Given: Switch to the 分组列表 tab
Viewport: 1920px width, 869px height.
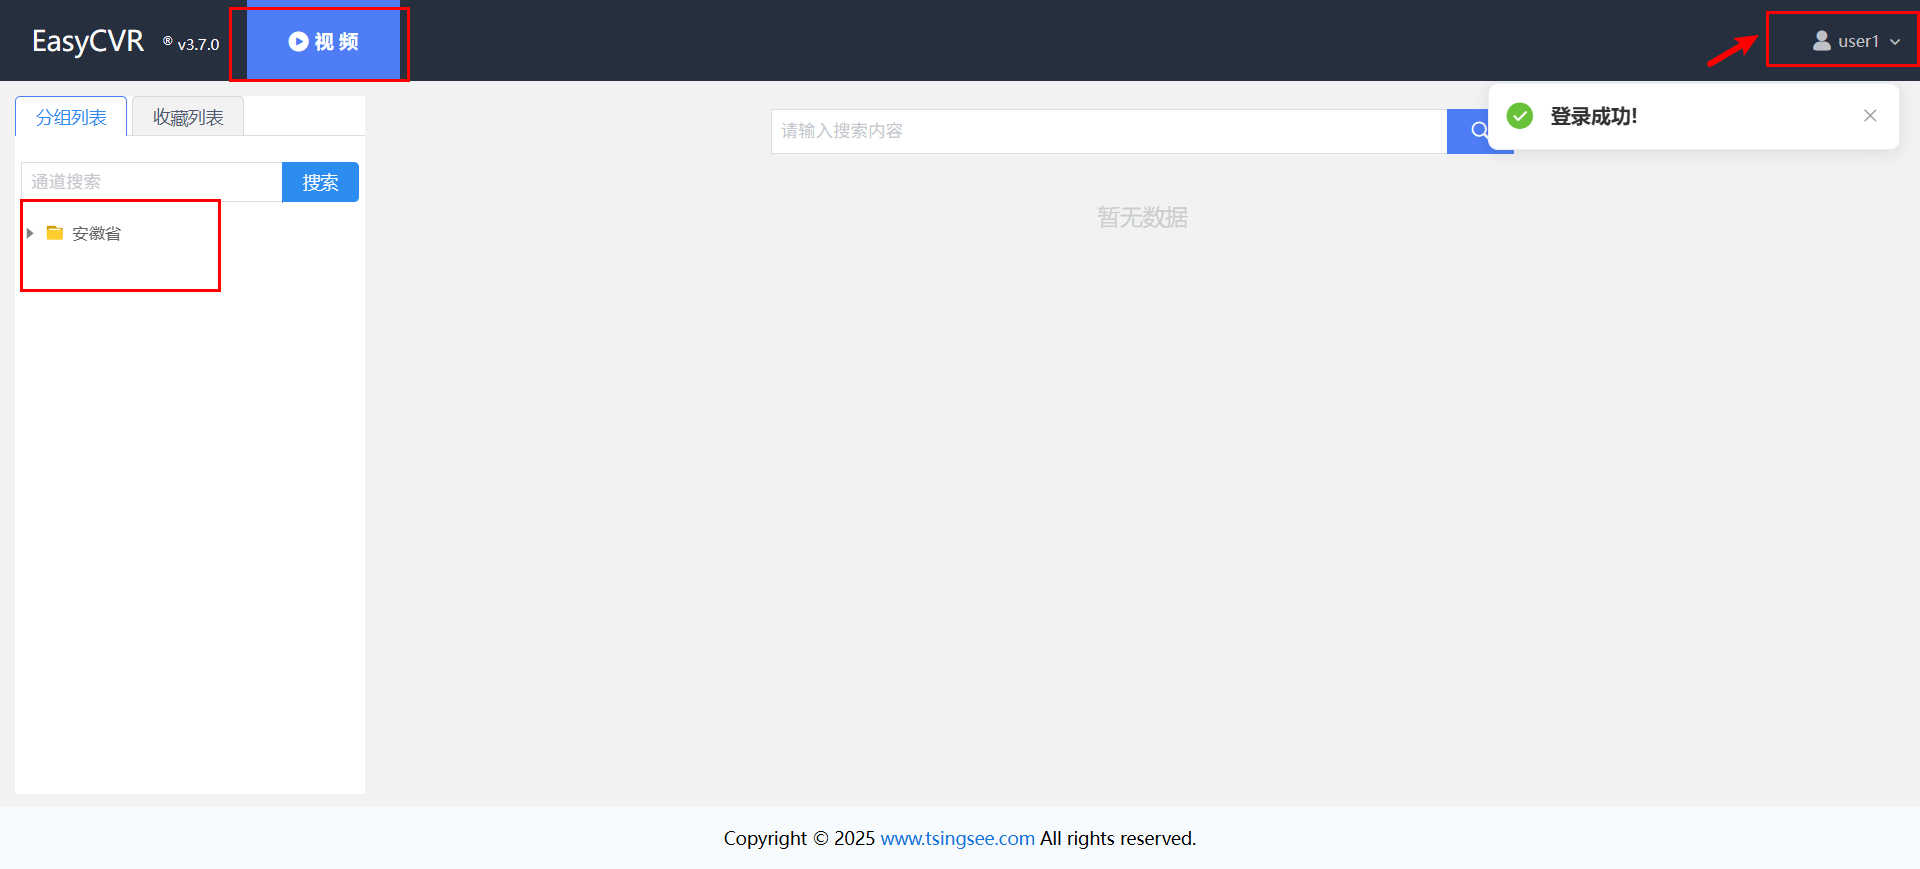Looking at the screenshot, I should [x=71, y=117].
